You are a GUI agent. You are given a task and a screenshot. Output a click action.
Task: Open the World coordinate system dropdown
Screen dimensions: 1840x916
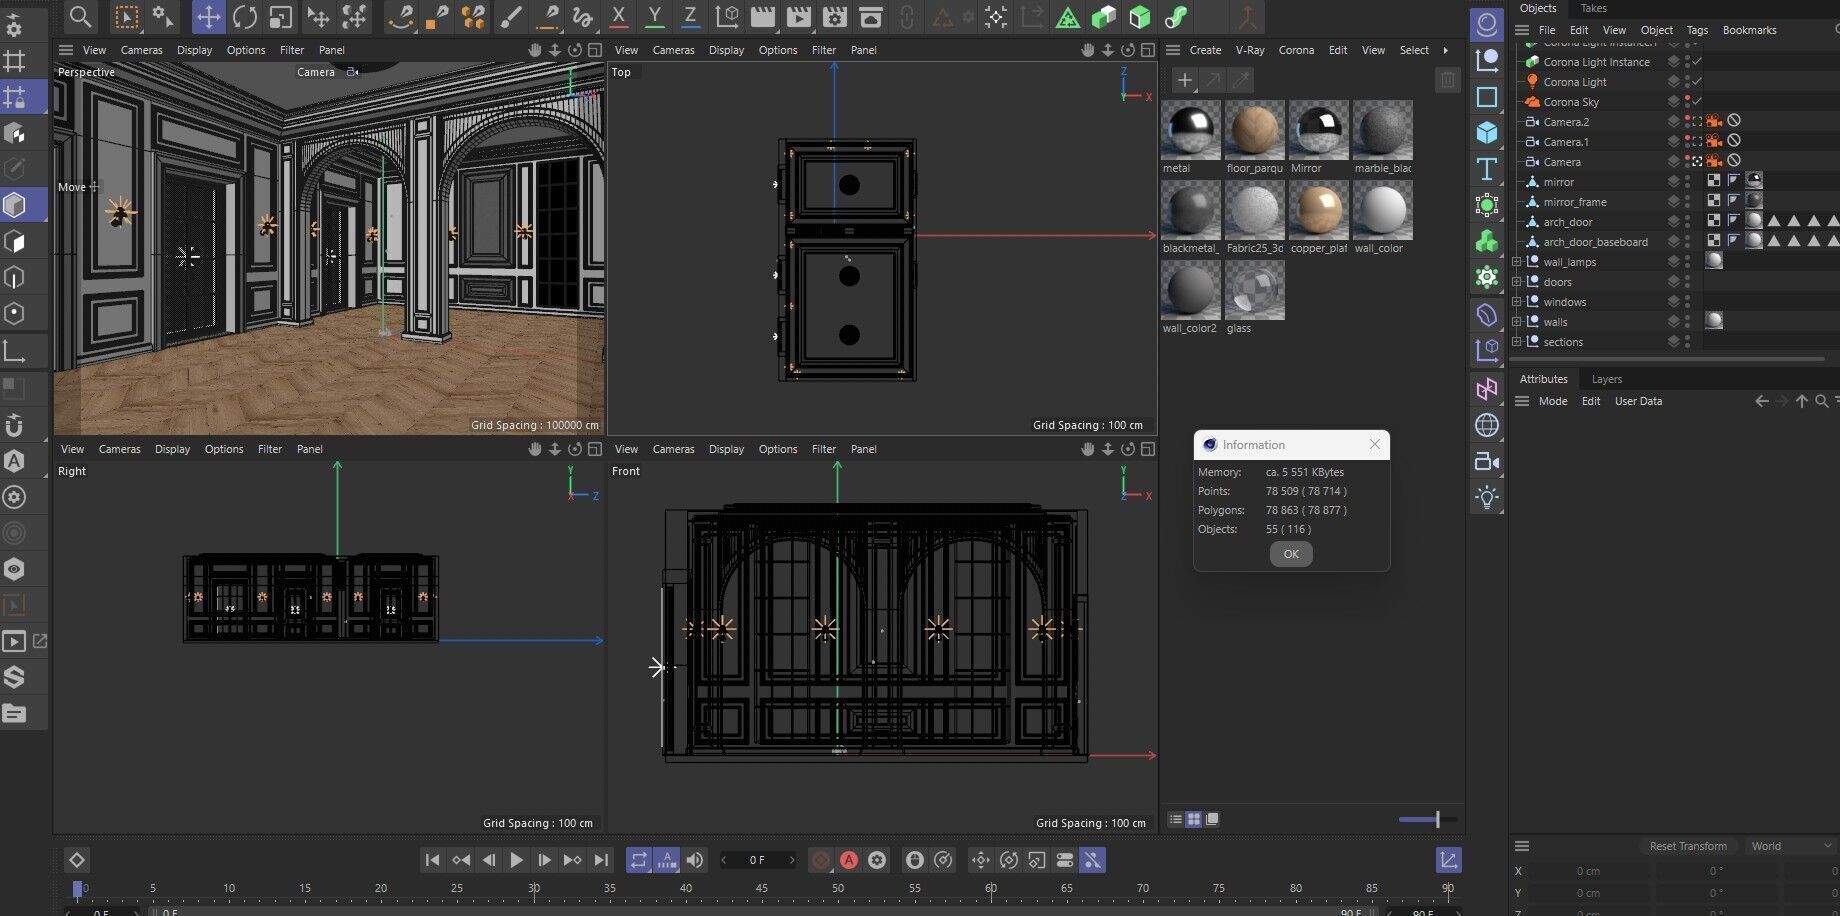tap(1790, 846)
